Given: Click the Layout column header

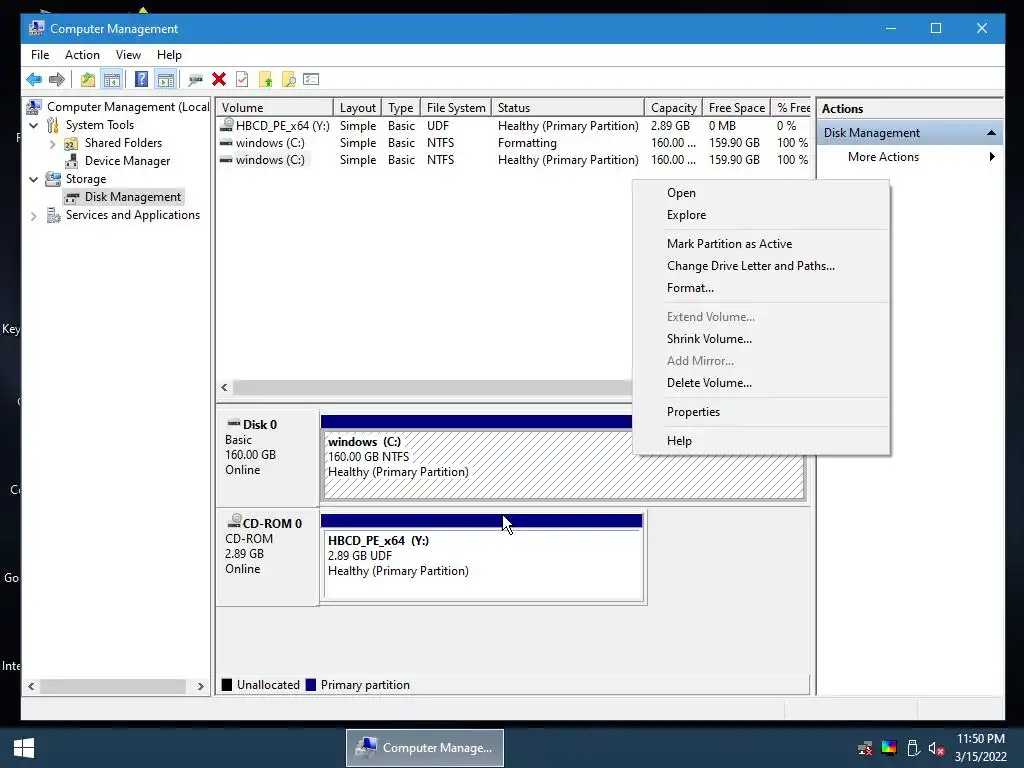Looking at the screenshot, I should 357,108.
